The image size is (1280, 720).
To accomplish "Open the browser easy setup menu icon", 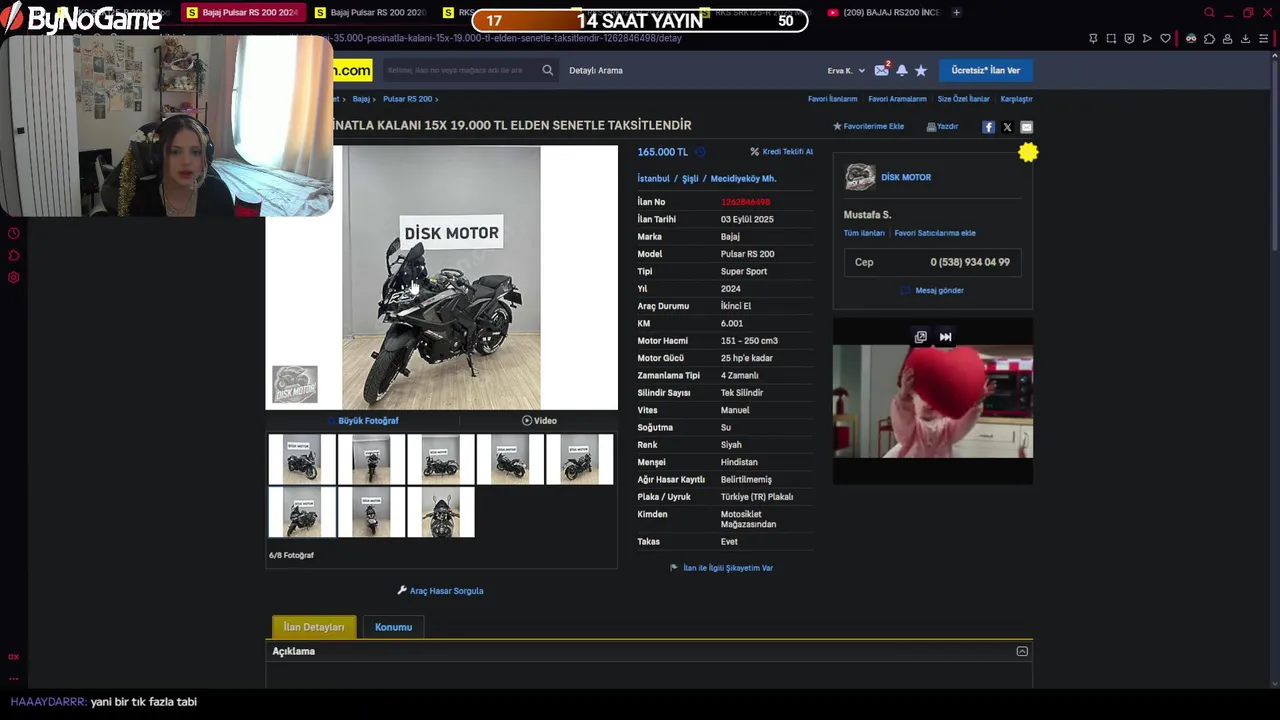I will [x=1264, y=39].
